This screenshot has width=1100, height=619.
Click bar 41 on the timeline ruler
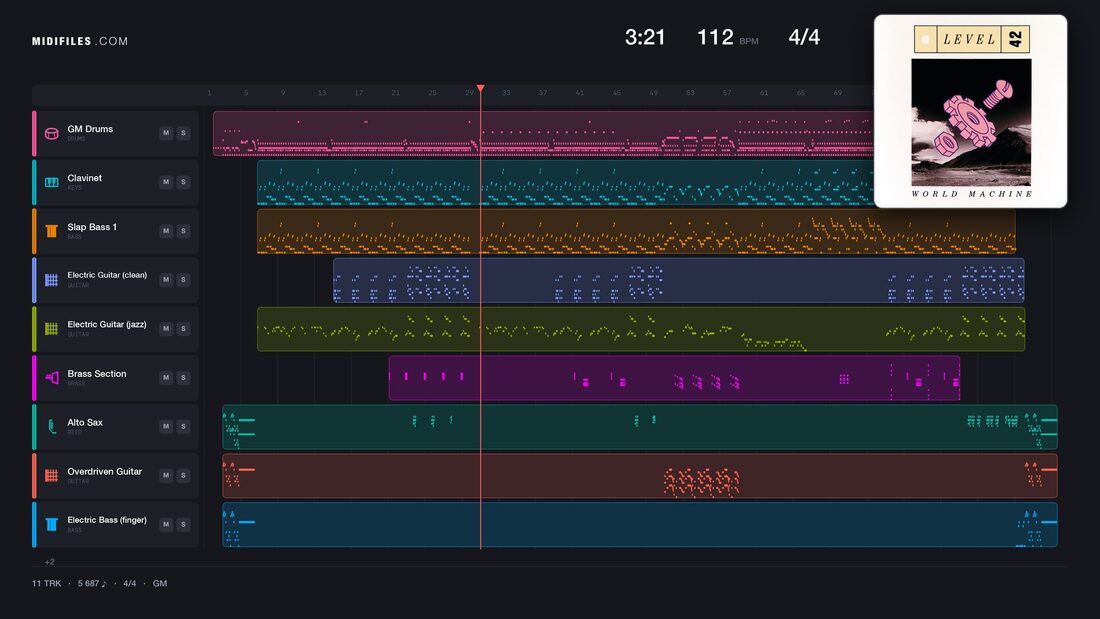pos(579,93)
